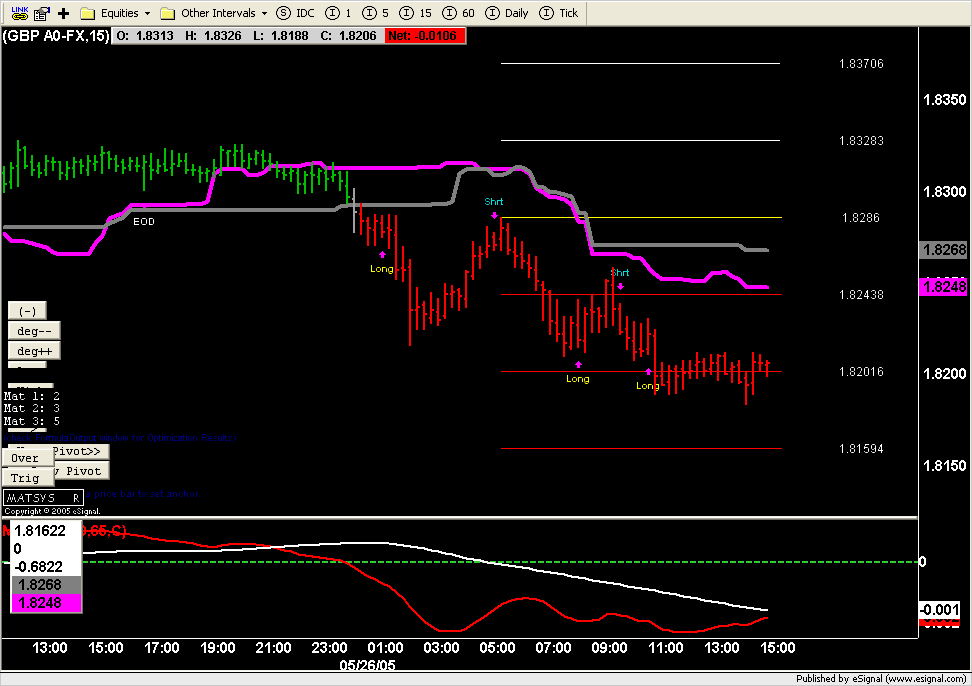Click the Mat 1: 2 text
The width and height of the screenshot is (972, 686).
click(32, 396)
